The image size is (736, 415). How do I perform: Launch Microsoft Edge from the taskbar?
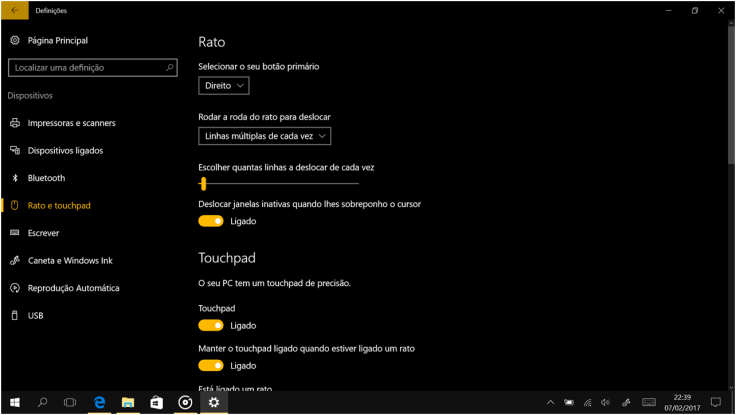tap(100, 402)
